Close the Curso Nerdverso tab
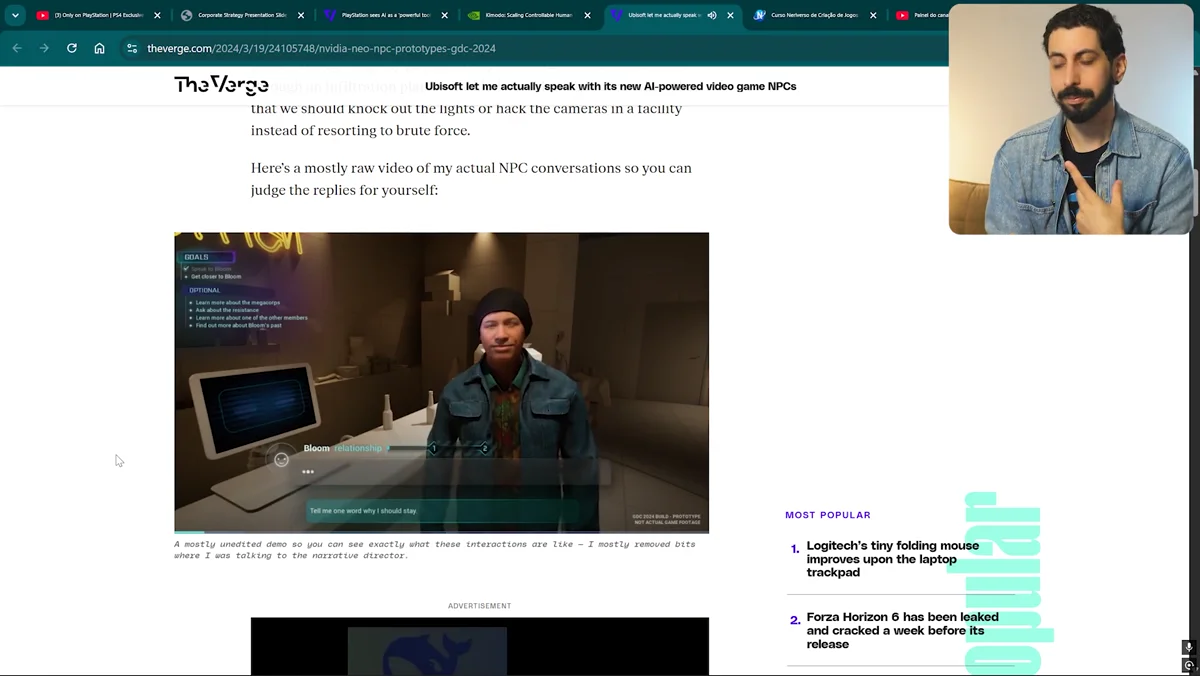The width and height of the screenshot is (1200, 676). coord(874,15)
